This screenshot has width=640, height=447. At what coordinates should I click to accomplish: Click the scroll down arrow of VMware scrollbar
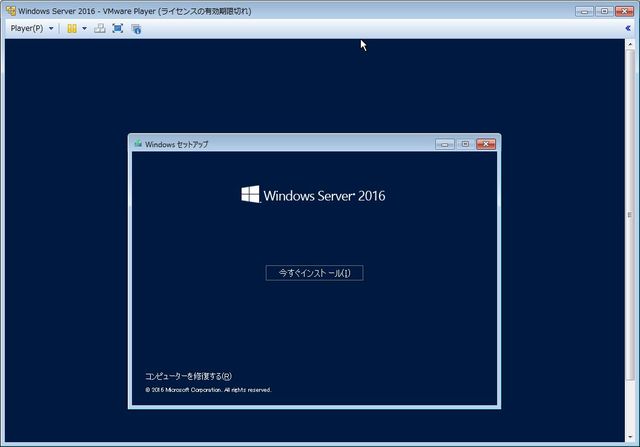click(x=630, y=437)
